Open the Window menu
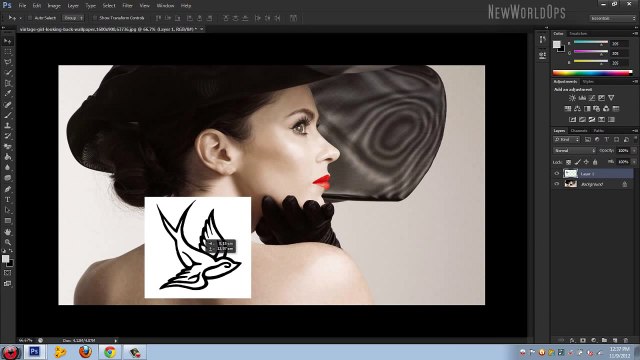The width and height of the screenshot is (640, 360). [x=165, y=6]
